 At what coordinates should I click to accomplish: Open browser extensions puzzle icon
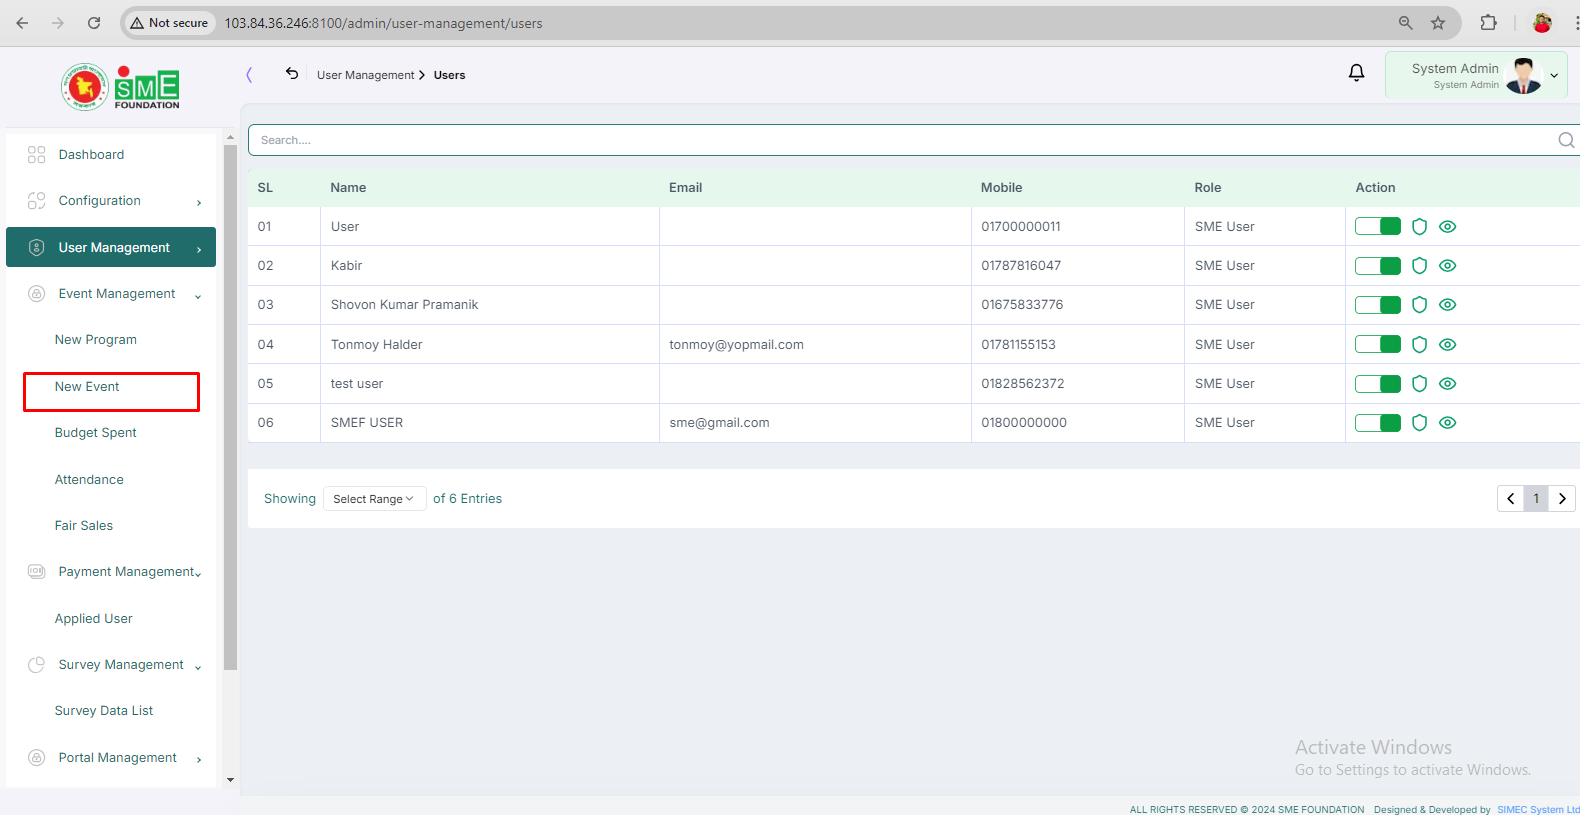1488,23
